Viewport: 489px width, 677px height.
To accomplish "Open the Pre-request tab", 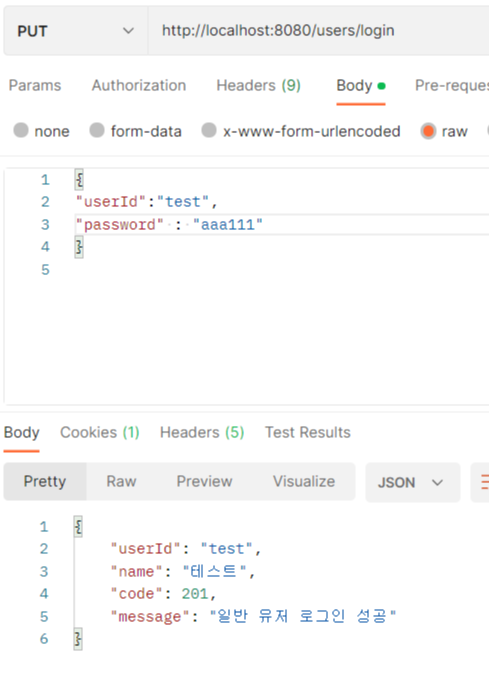I will point(452,85).
